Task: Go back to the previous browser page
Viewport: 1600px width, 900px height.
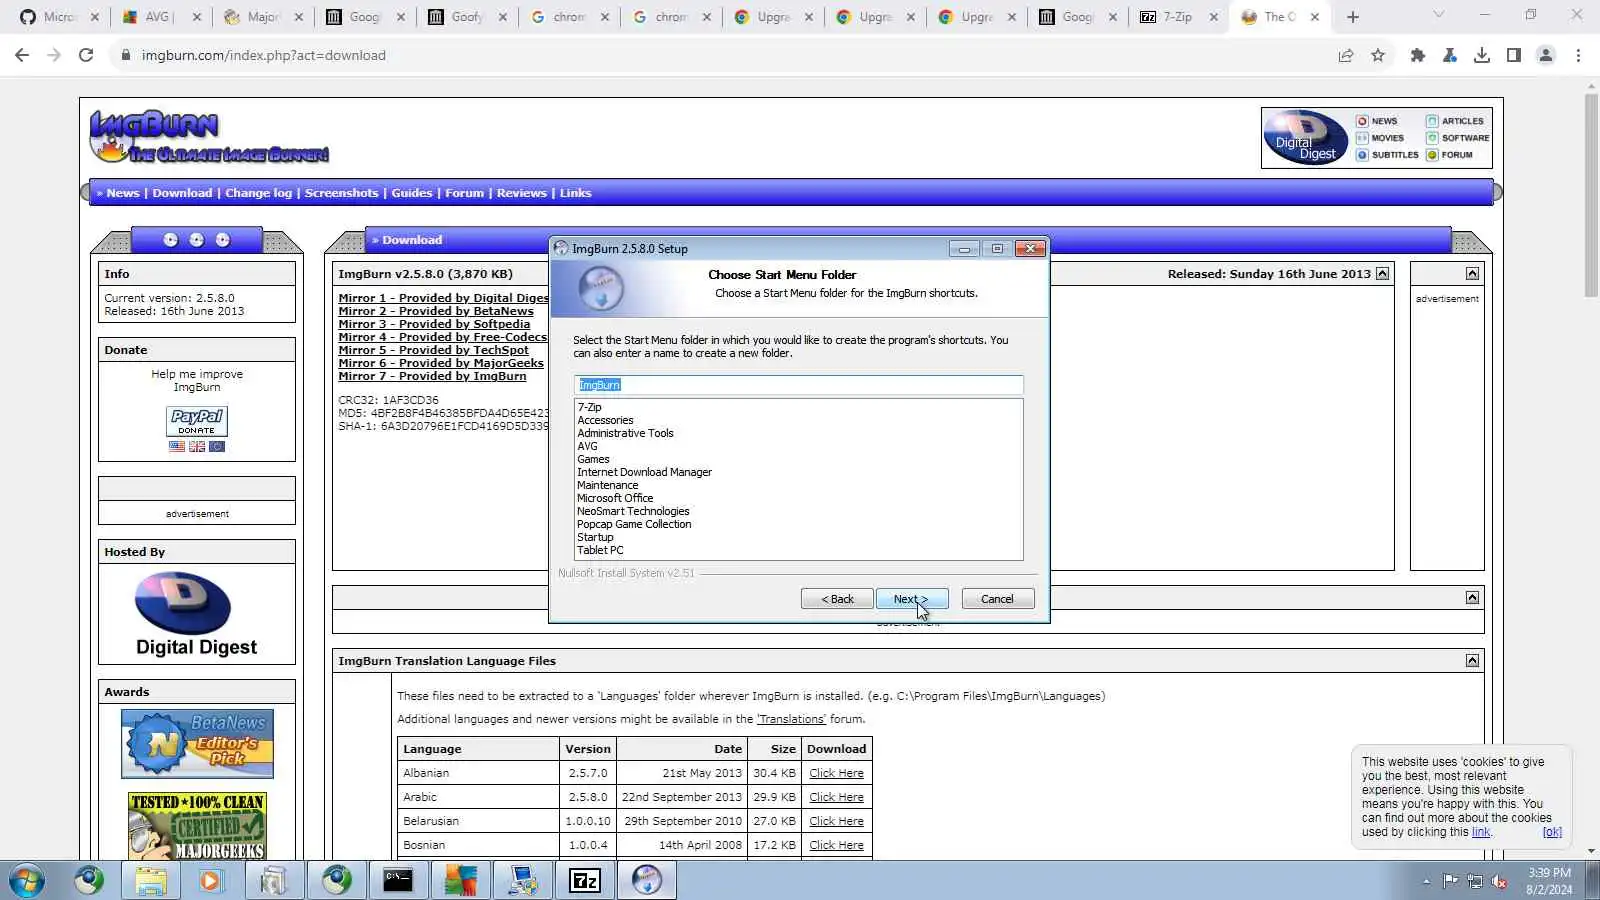Action: [22, 55]
